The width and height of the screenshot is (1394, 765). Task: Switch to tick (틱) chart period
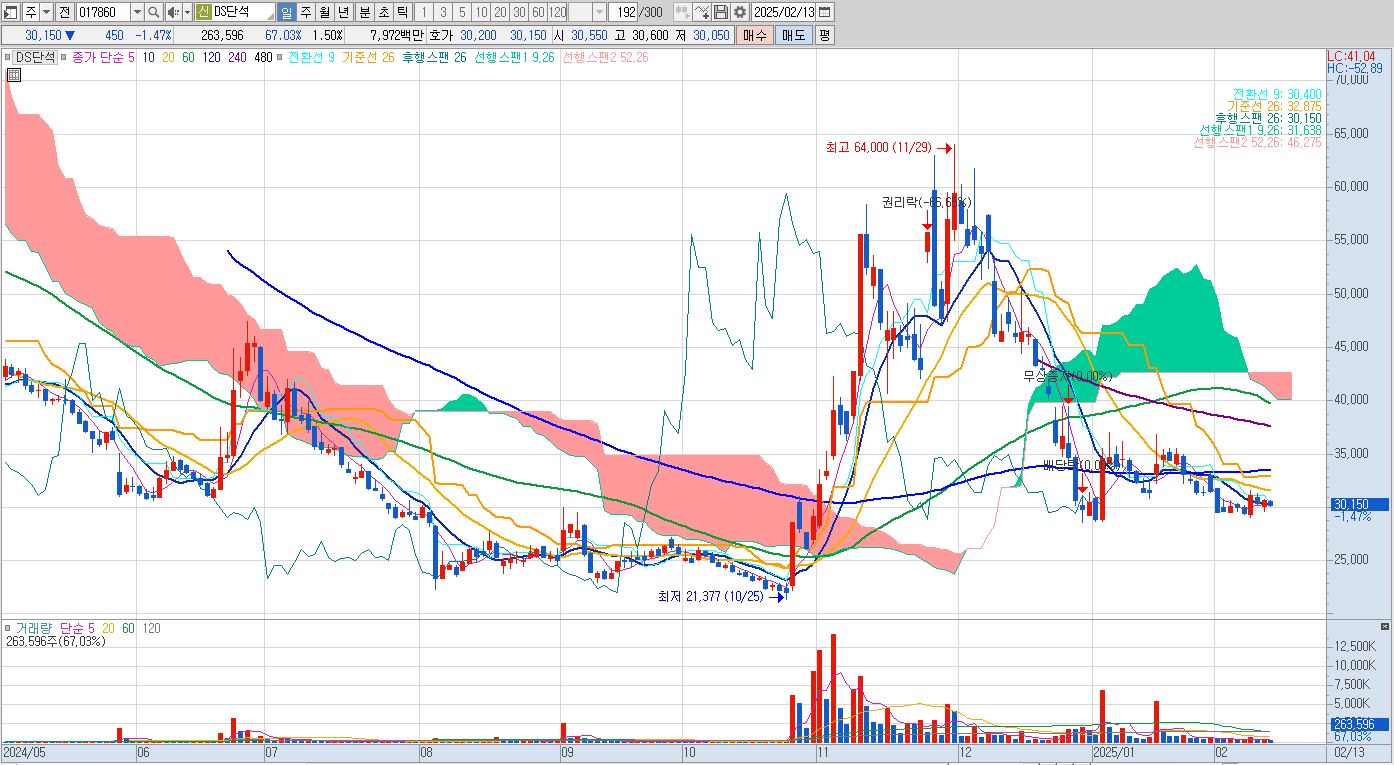[x=401, y=12]
